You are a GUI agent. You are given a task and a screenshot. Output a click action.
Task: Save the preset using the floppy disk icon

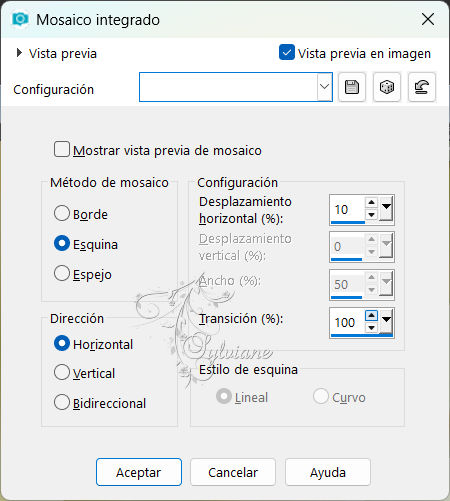point(352,87)
